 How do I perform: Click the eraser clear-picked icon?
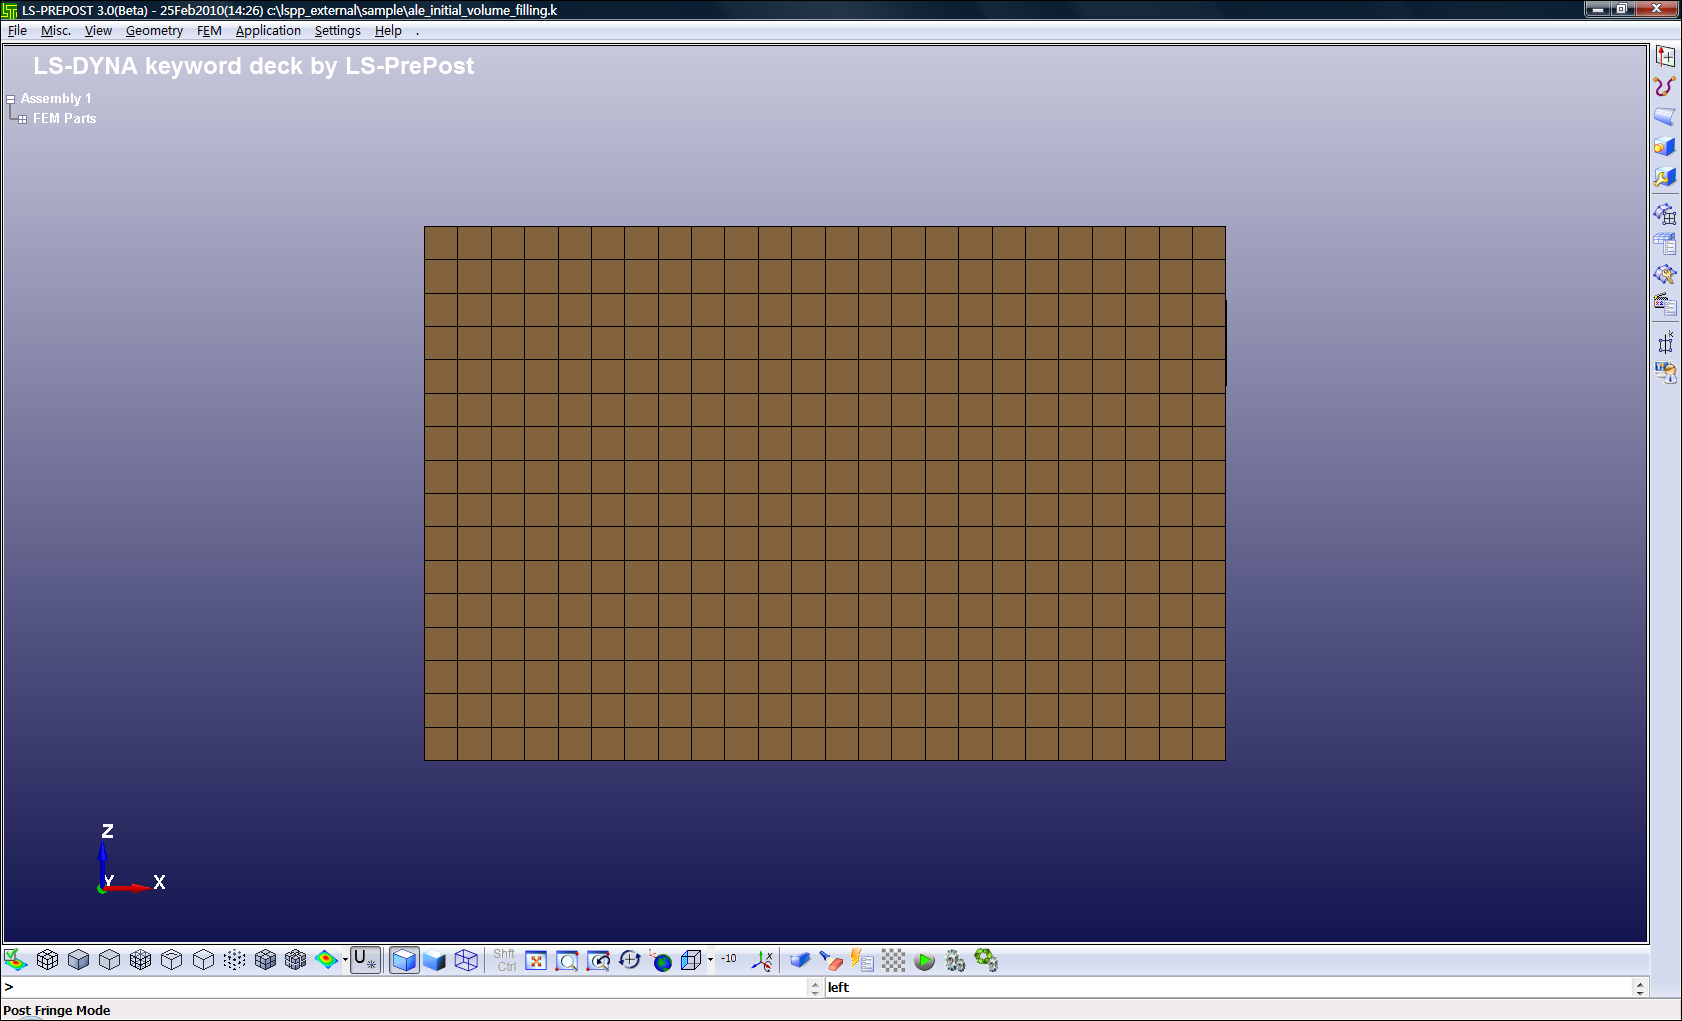click(x=831, y=961)
